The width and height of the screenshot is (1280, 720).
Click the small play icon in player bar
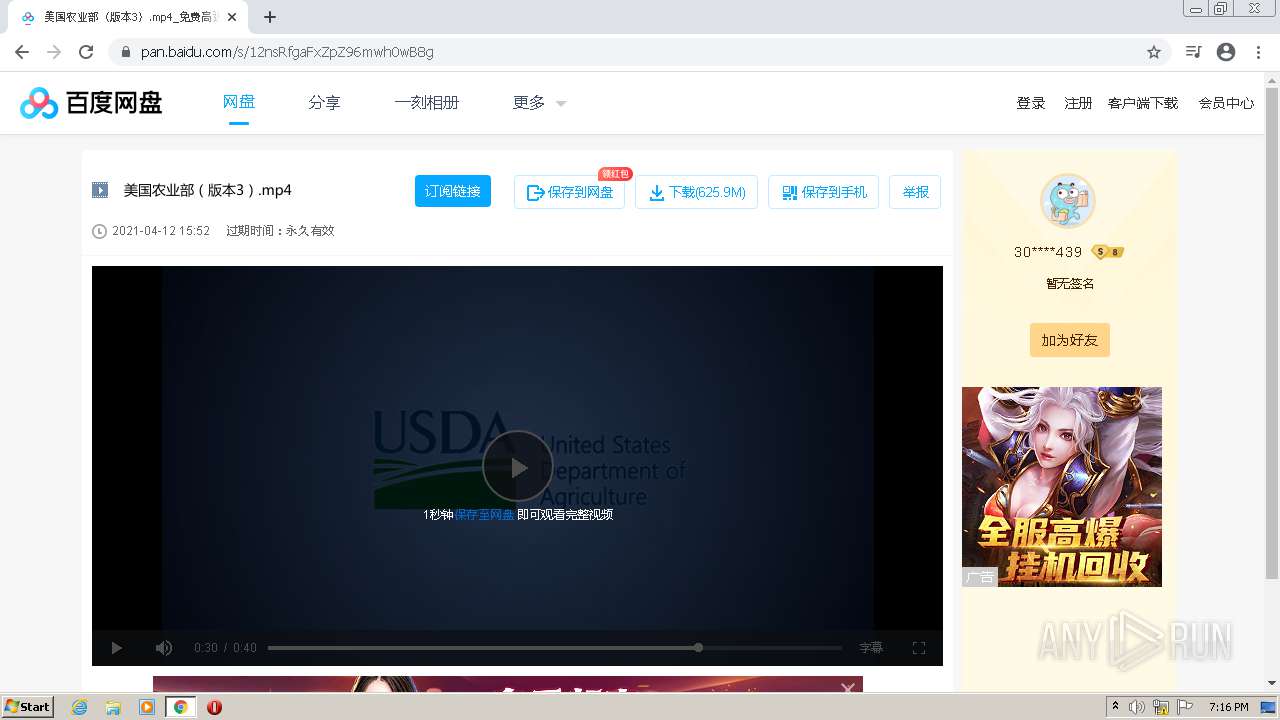click(116, 648)
